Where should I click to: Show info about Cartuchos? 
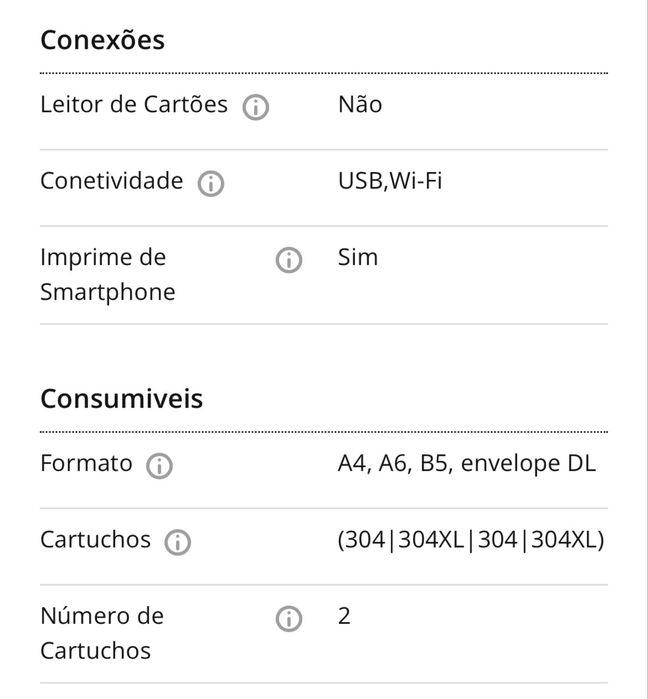point(177,543)
